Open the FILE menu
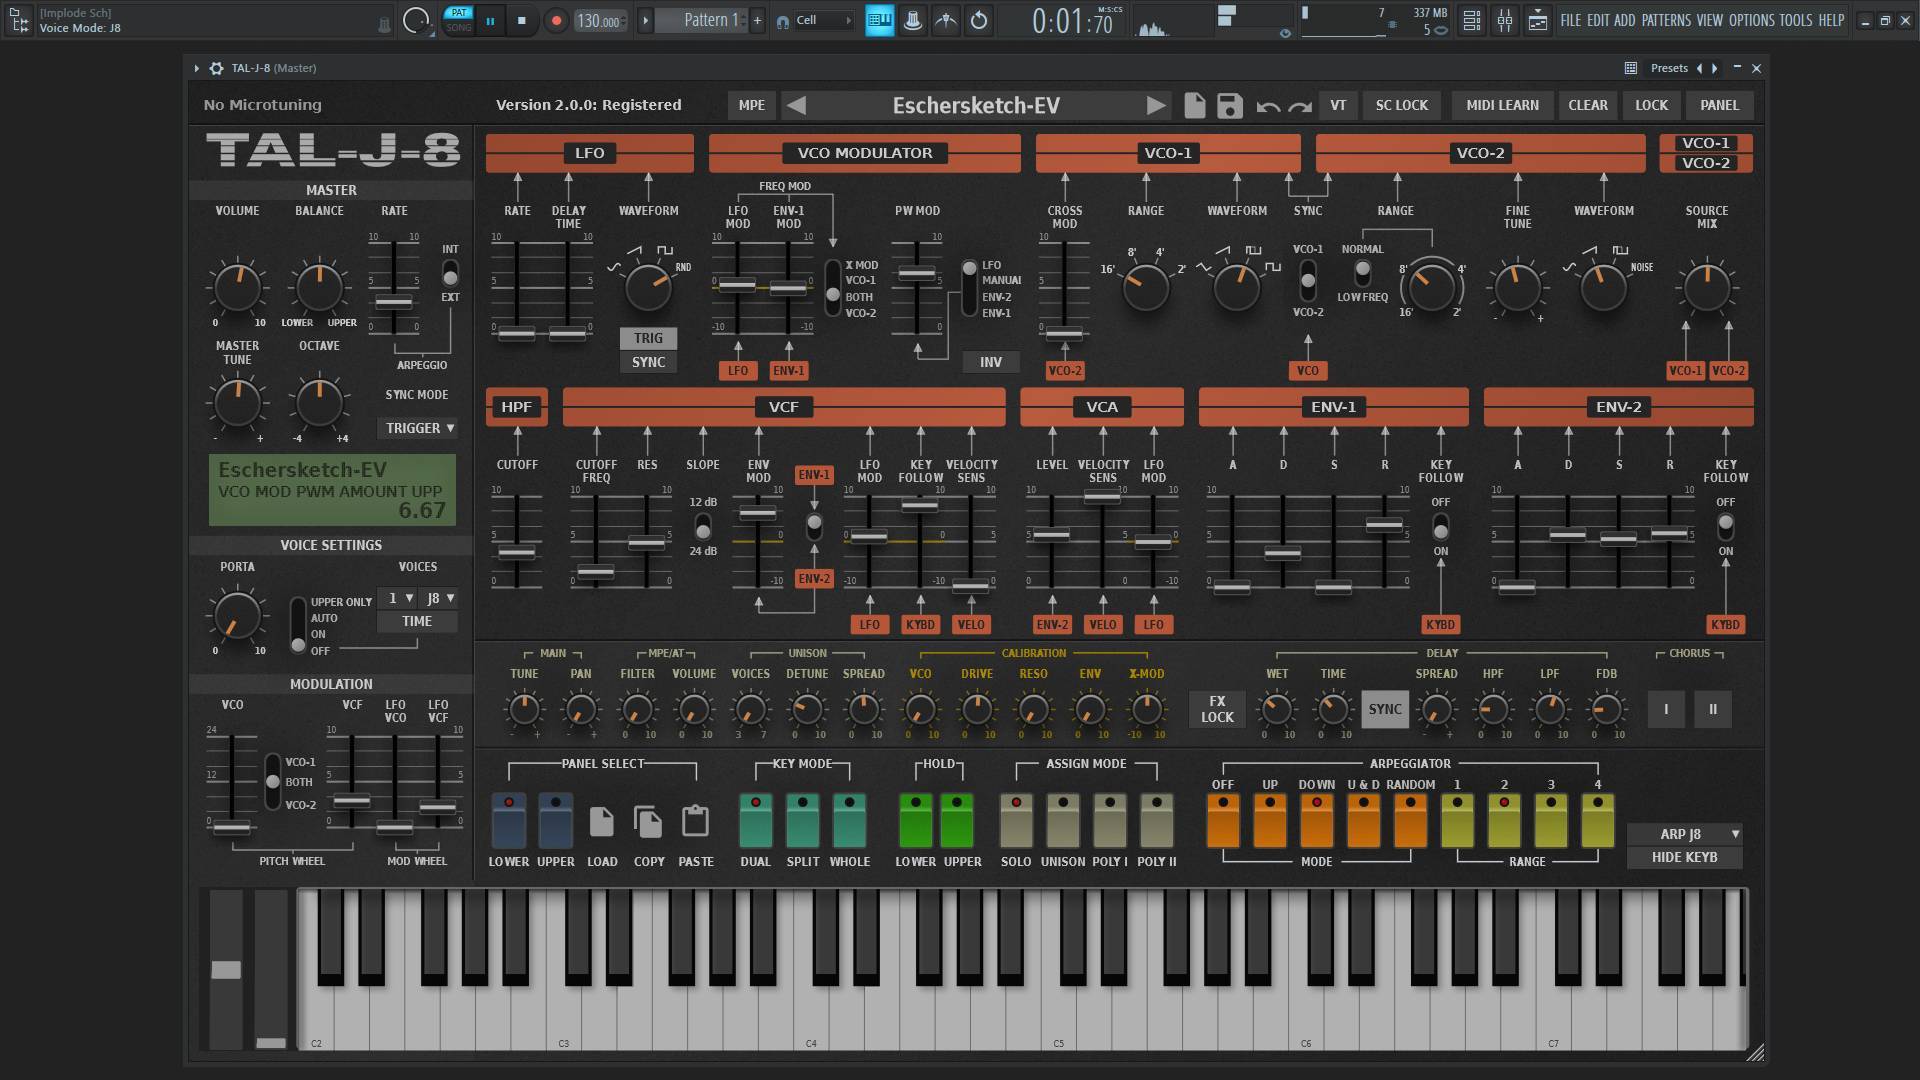1920x1080 pixels. click(x=1571, y=20)
